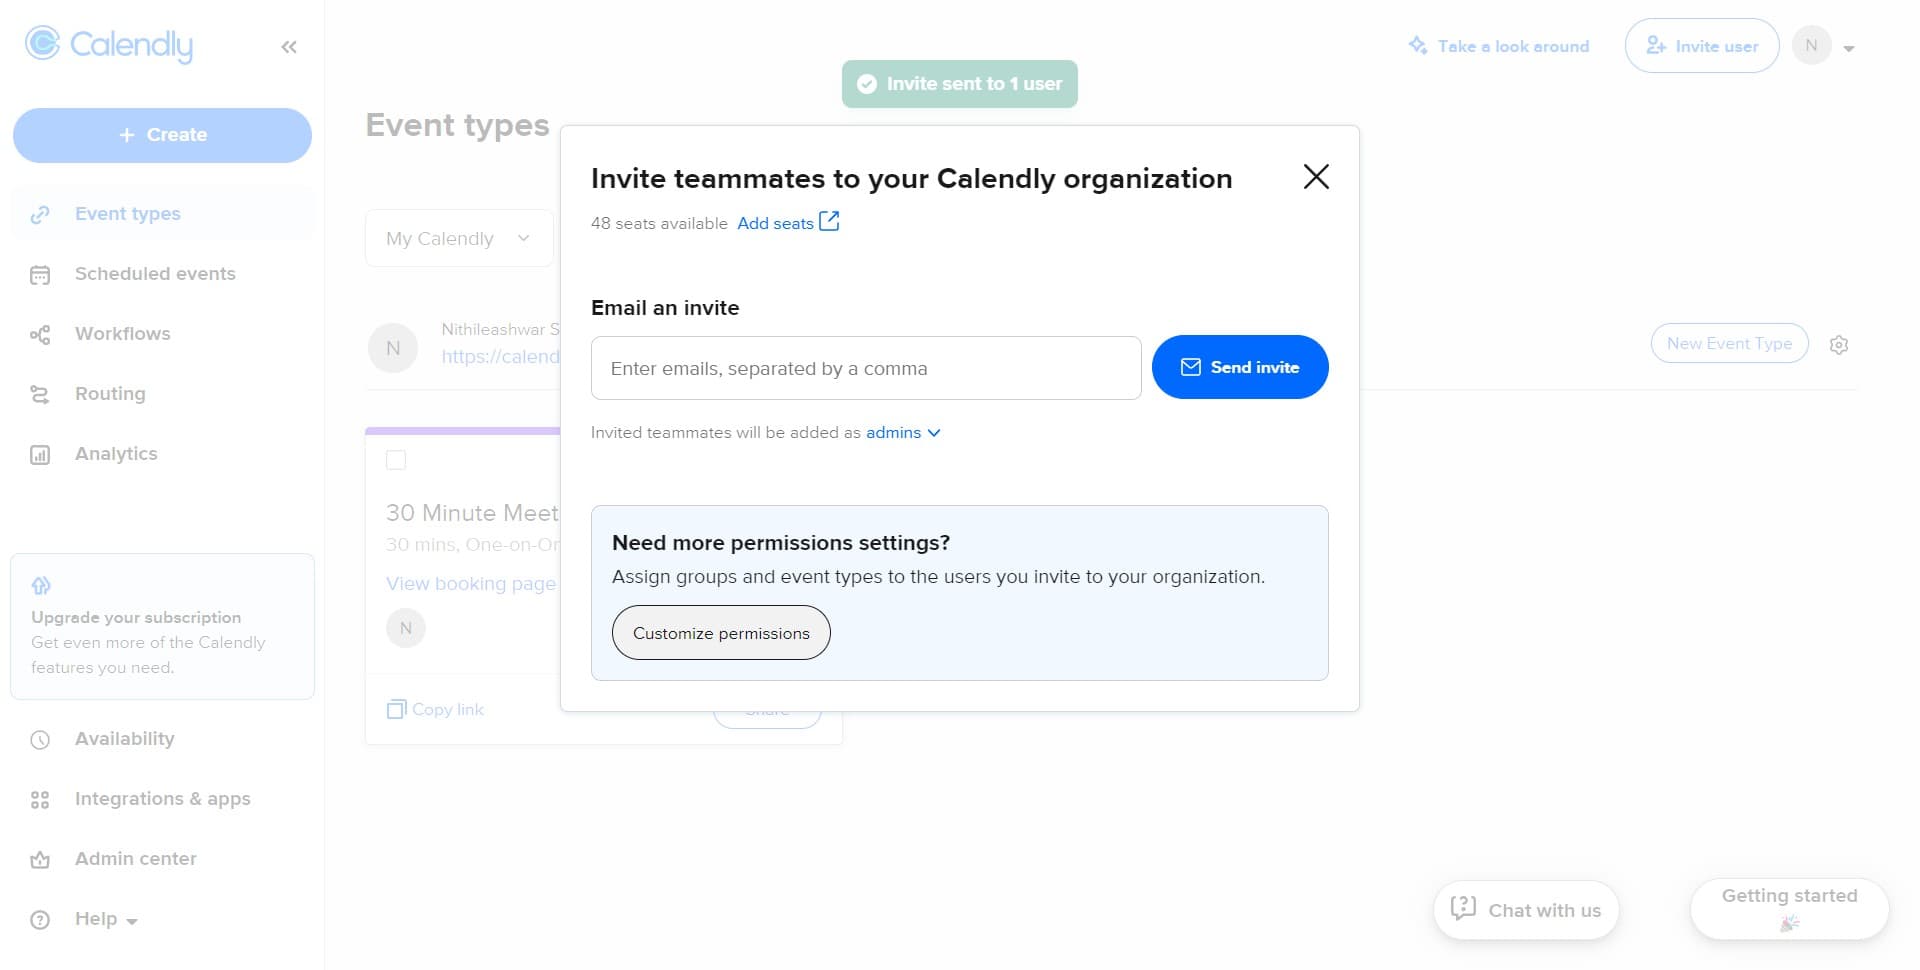Click Customize permissions button
Screen dimensions: 1920x970
[721, 633]
